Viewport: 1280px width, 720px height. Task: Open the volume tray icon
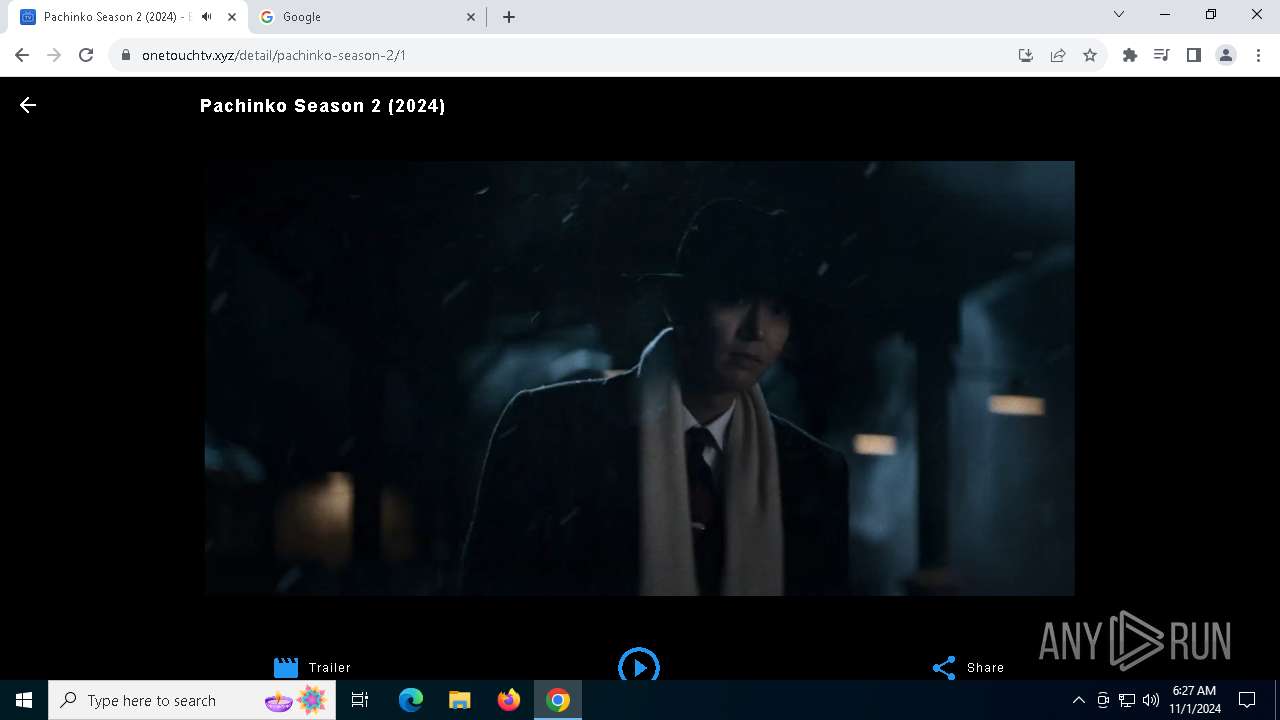(x=1151, y=700)
